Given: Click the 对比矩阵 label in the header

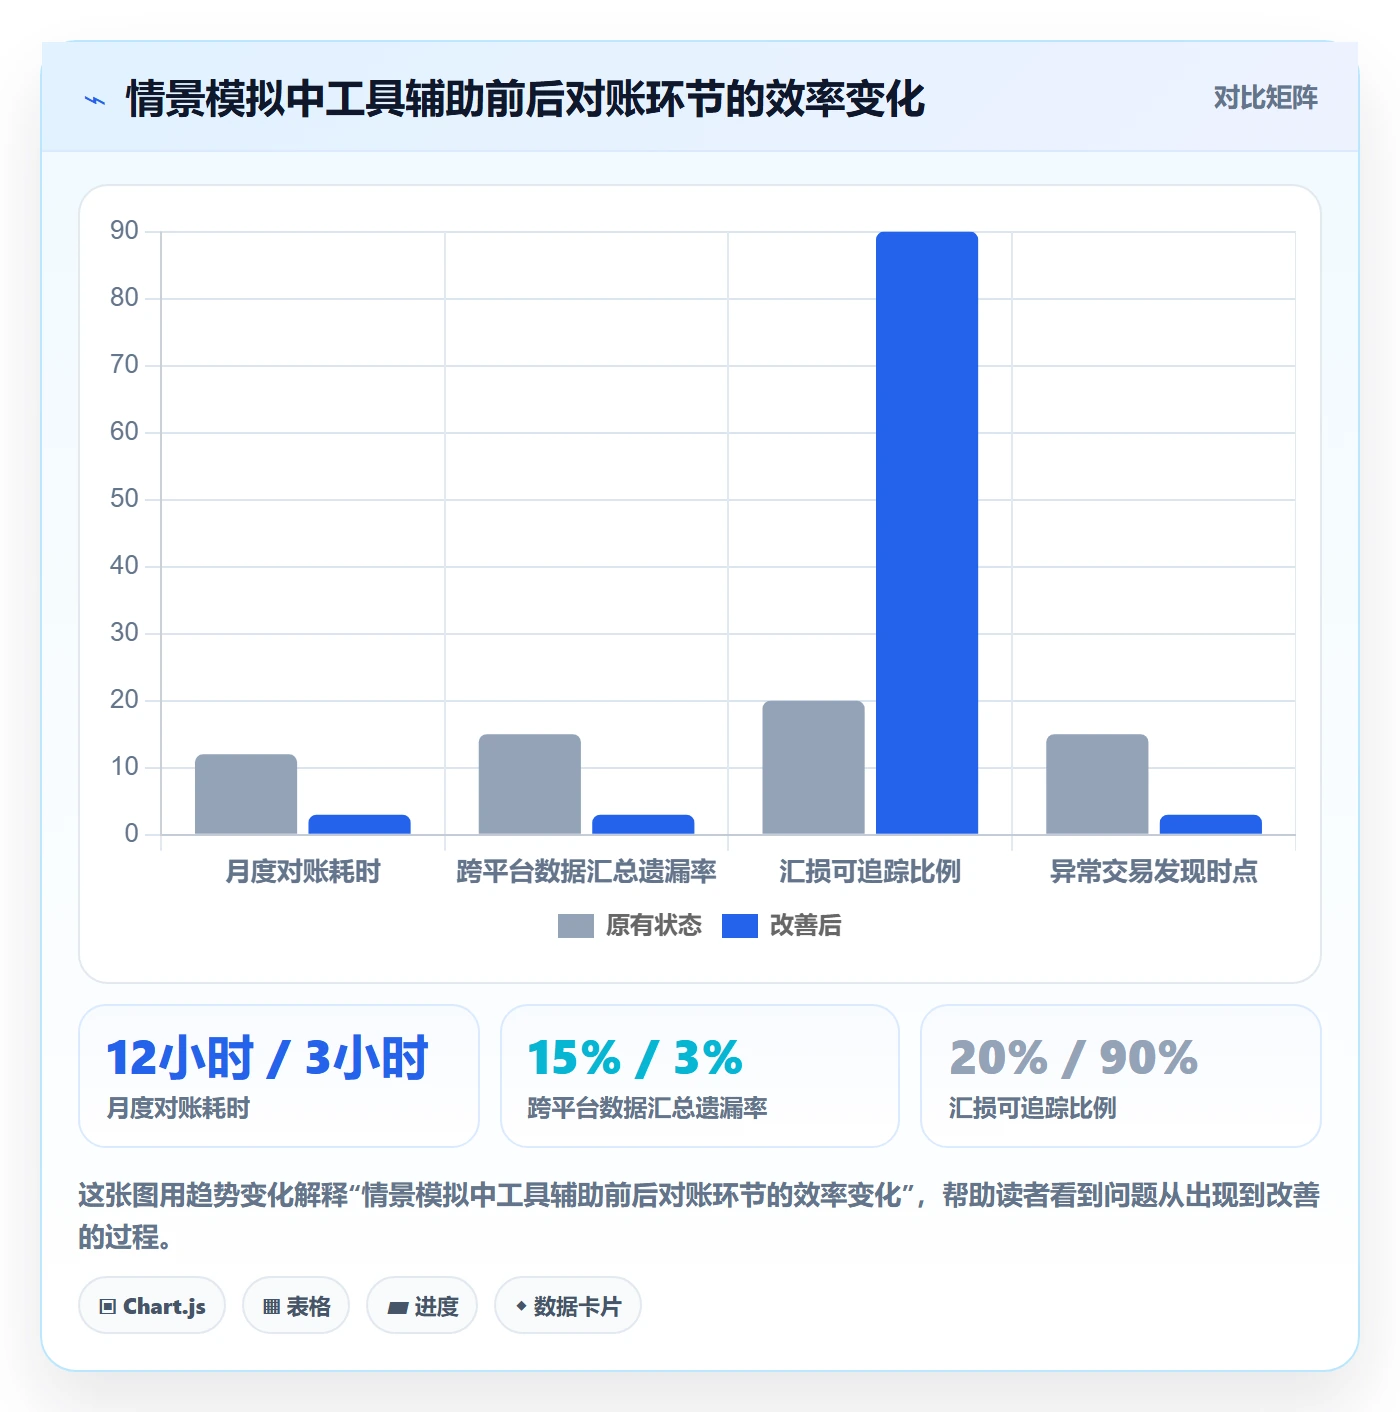Looking at the screenshot, I should (x=1265, y=98).
